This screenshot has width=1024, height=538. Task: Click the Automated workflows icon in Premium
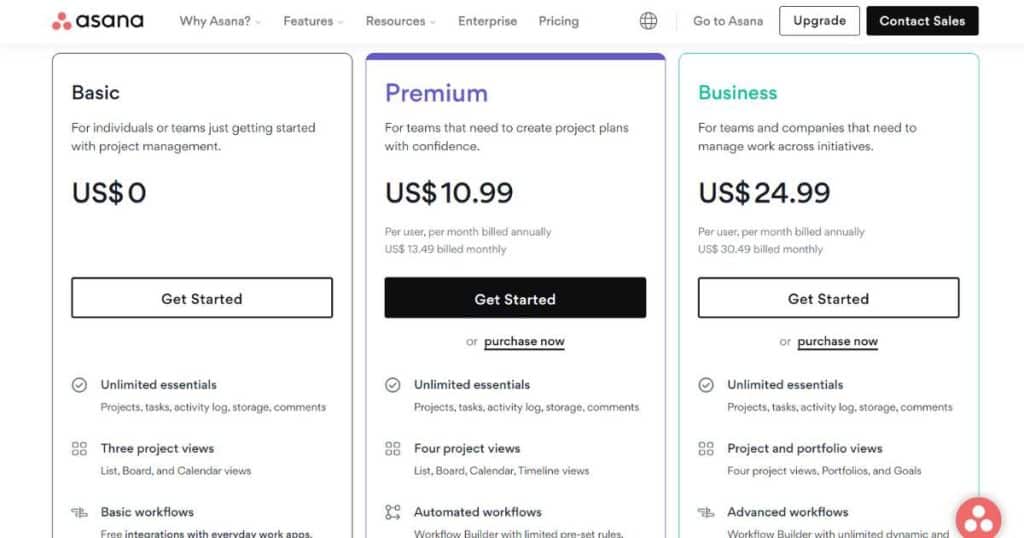(x=392, y=512)
